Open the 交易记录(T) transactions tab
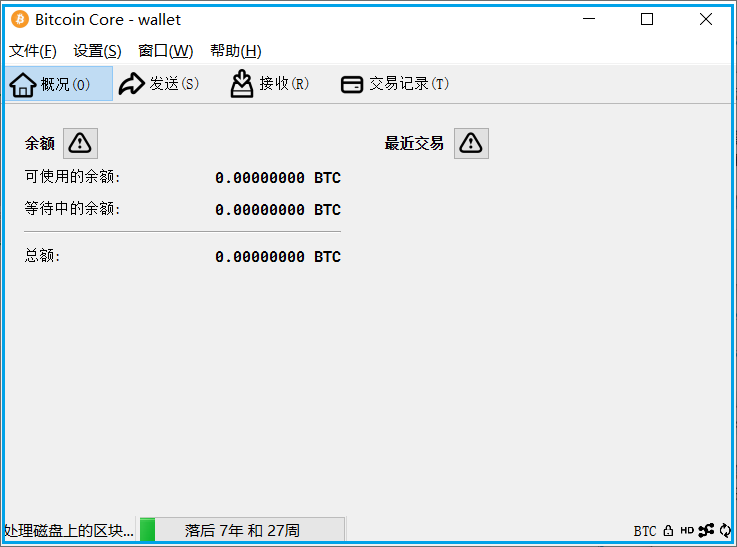Viewport: 737px width, 547px height. click(395, 84)
